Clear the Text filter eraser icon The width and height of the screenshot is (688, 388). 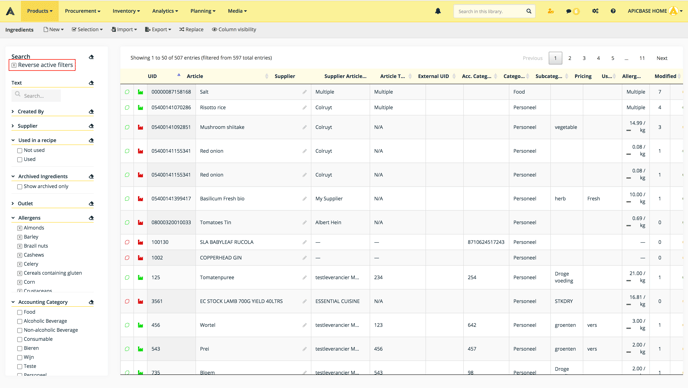(x=91, y=83)
